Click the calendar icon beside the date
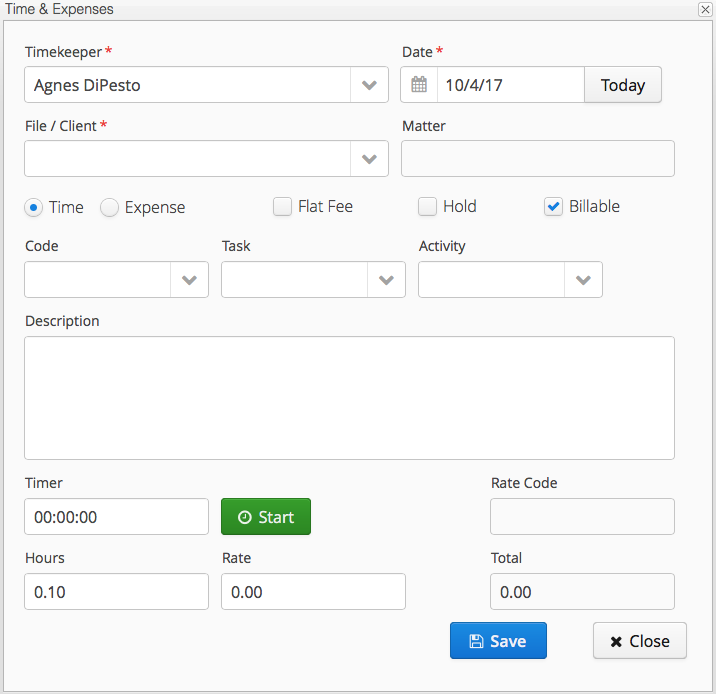 click(x=419, y=85)
